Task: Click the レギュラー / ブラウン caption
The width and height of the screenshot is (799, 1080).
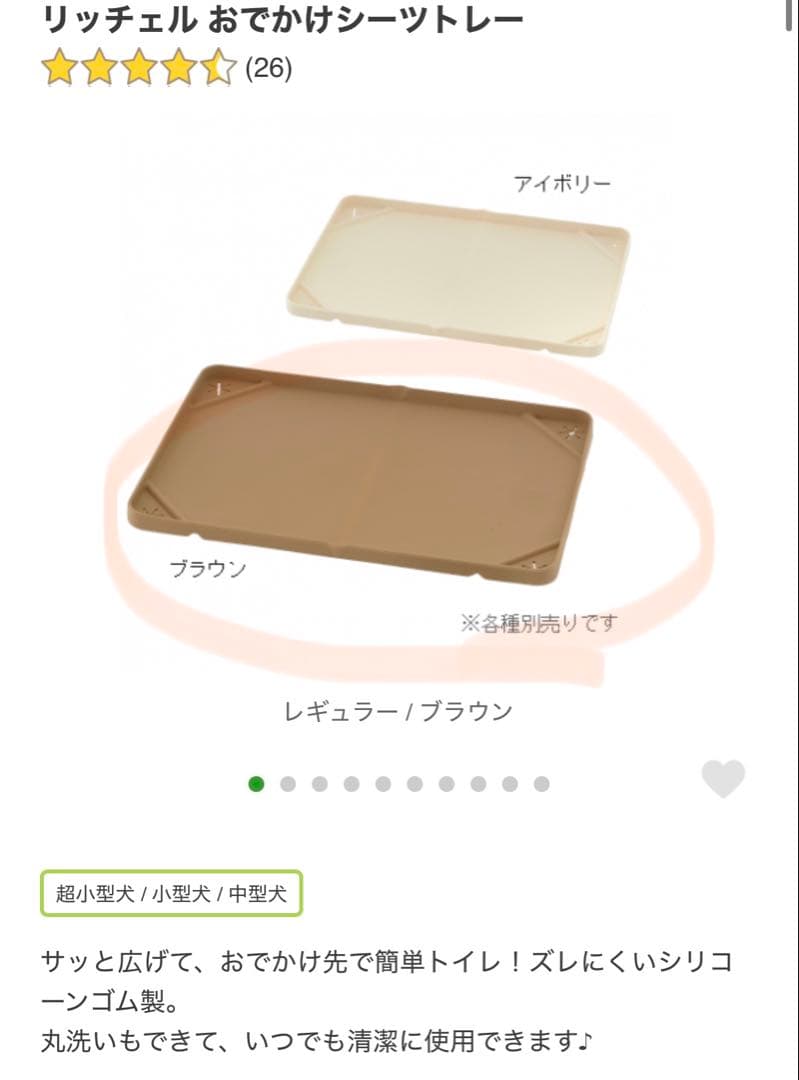Action: [x=398, y=711]
